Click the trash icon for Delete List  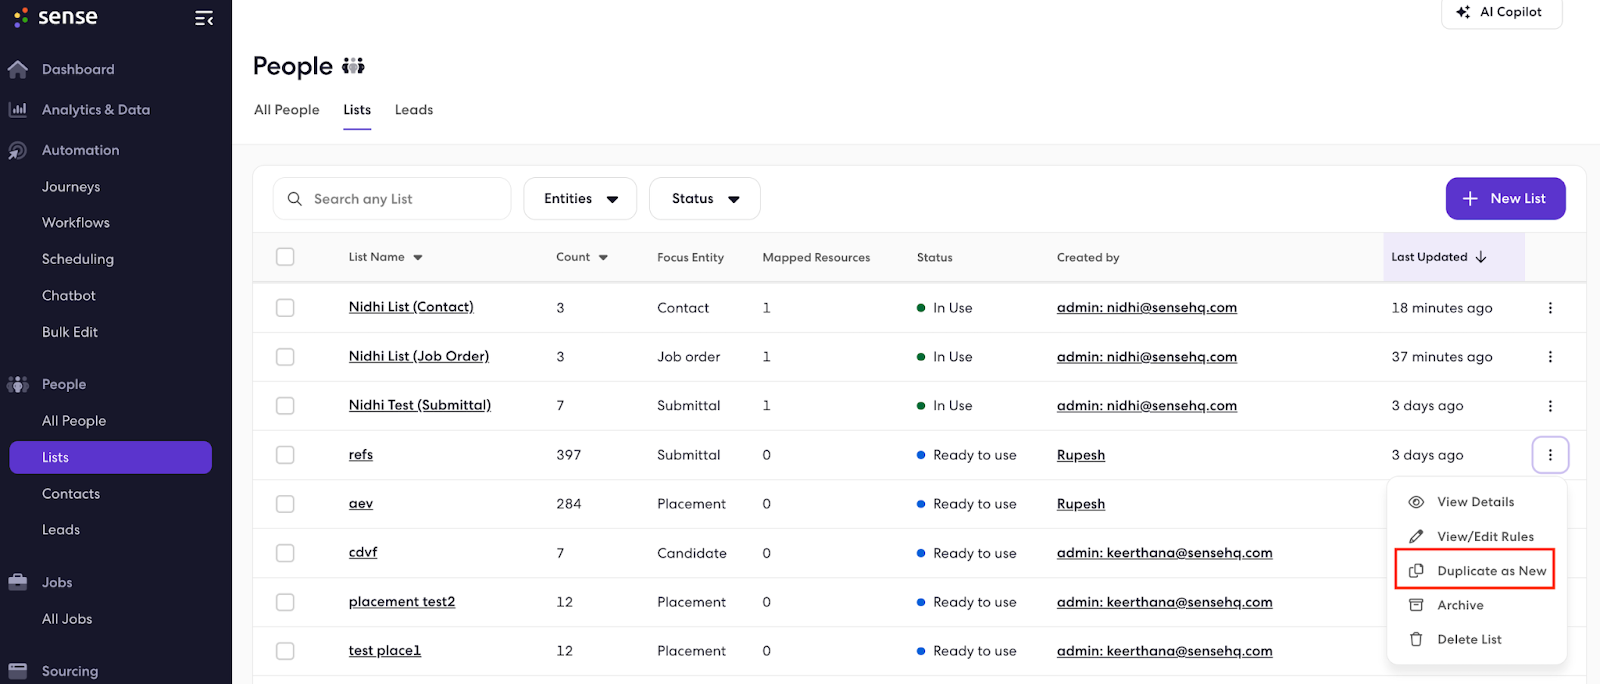click(x=1416, y=639)
